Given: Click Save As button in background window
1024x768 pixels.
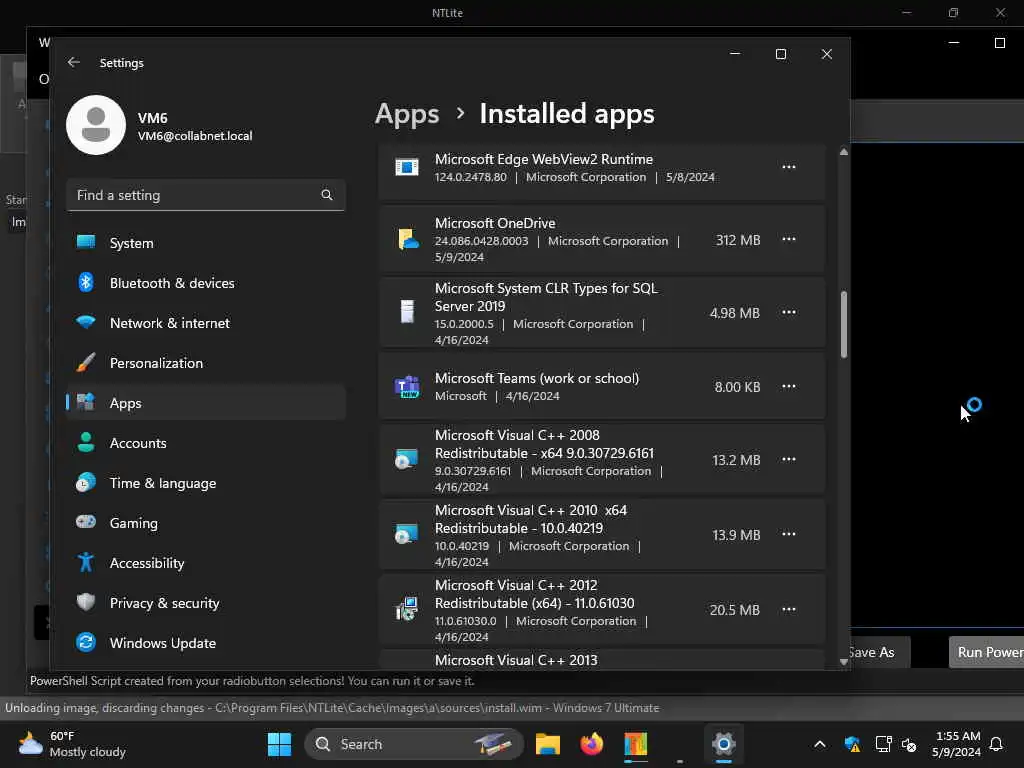Looking at the screenshot, I should pyautogui.click(x=878, y=652).
